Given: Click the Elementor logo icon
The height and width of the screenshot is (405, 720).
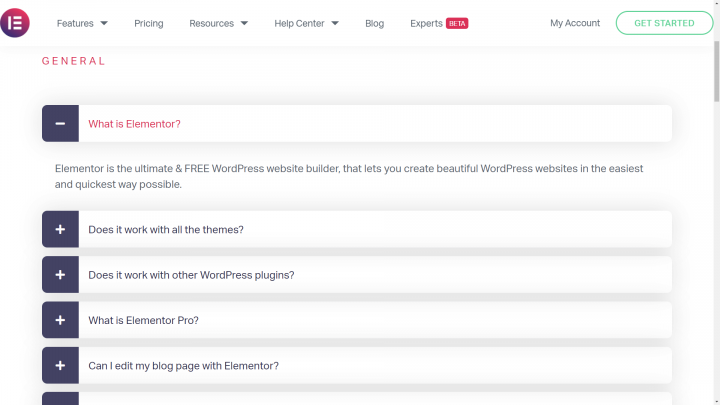Looking at the screenshot, I should (x=16, y=23).
